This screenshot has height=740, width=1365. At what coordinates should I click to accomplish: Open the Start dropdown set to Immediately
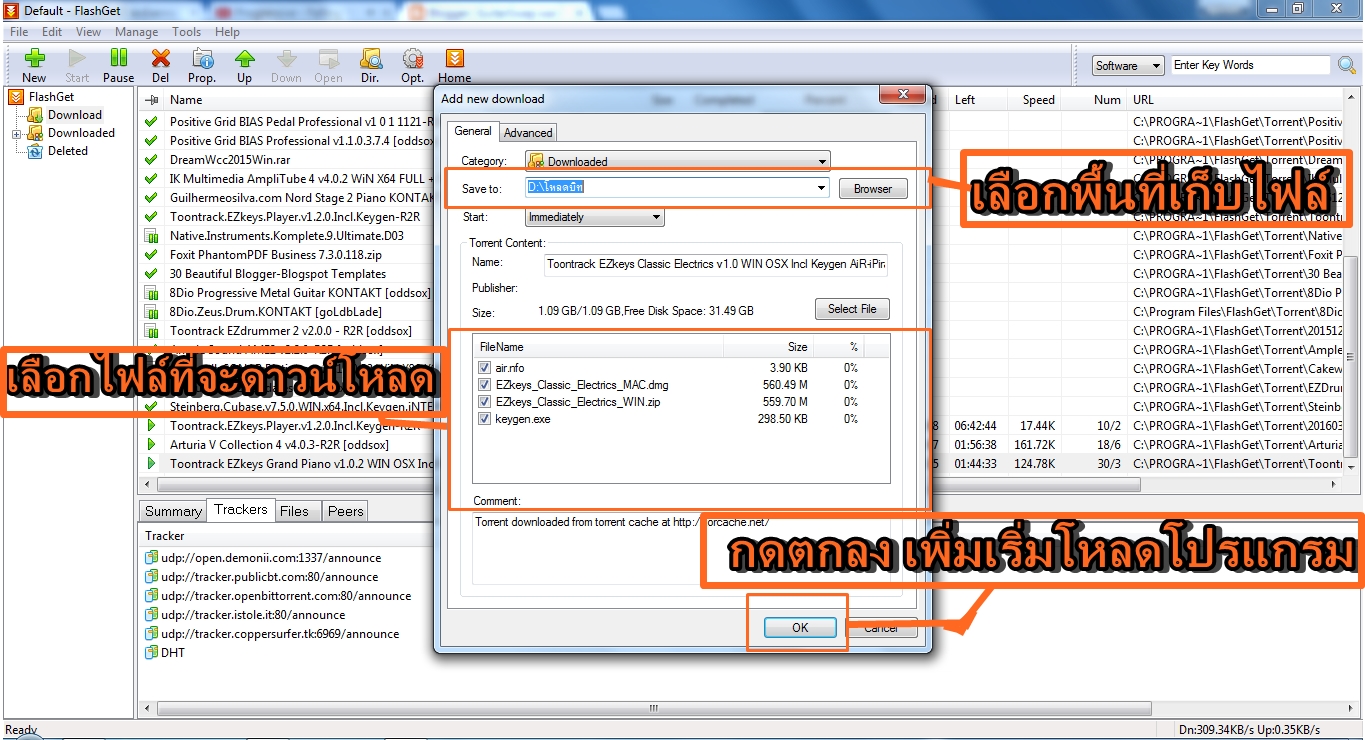coord(594,217)
